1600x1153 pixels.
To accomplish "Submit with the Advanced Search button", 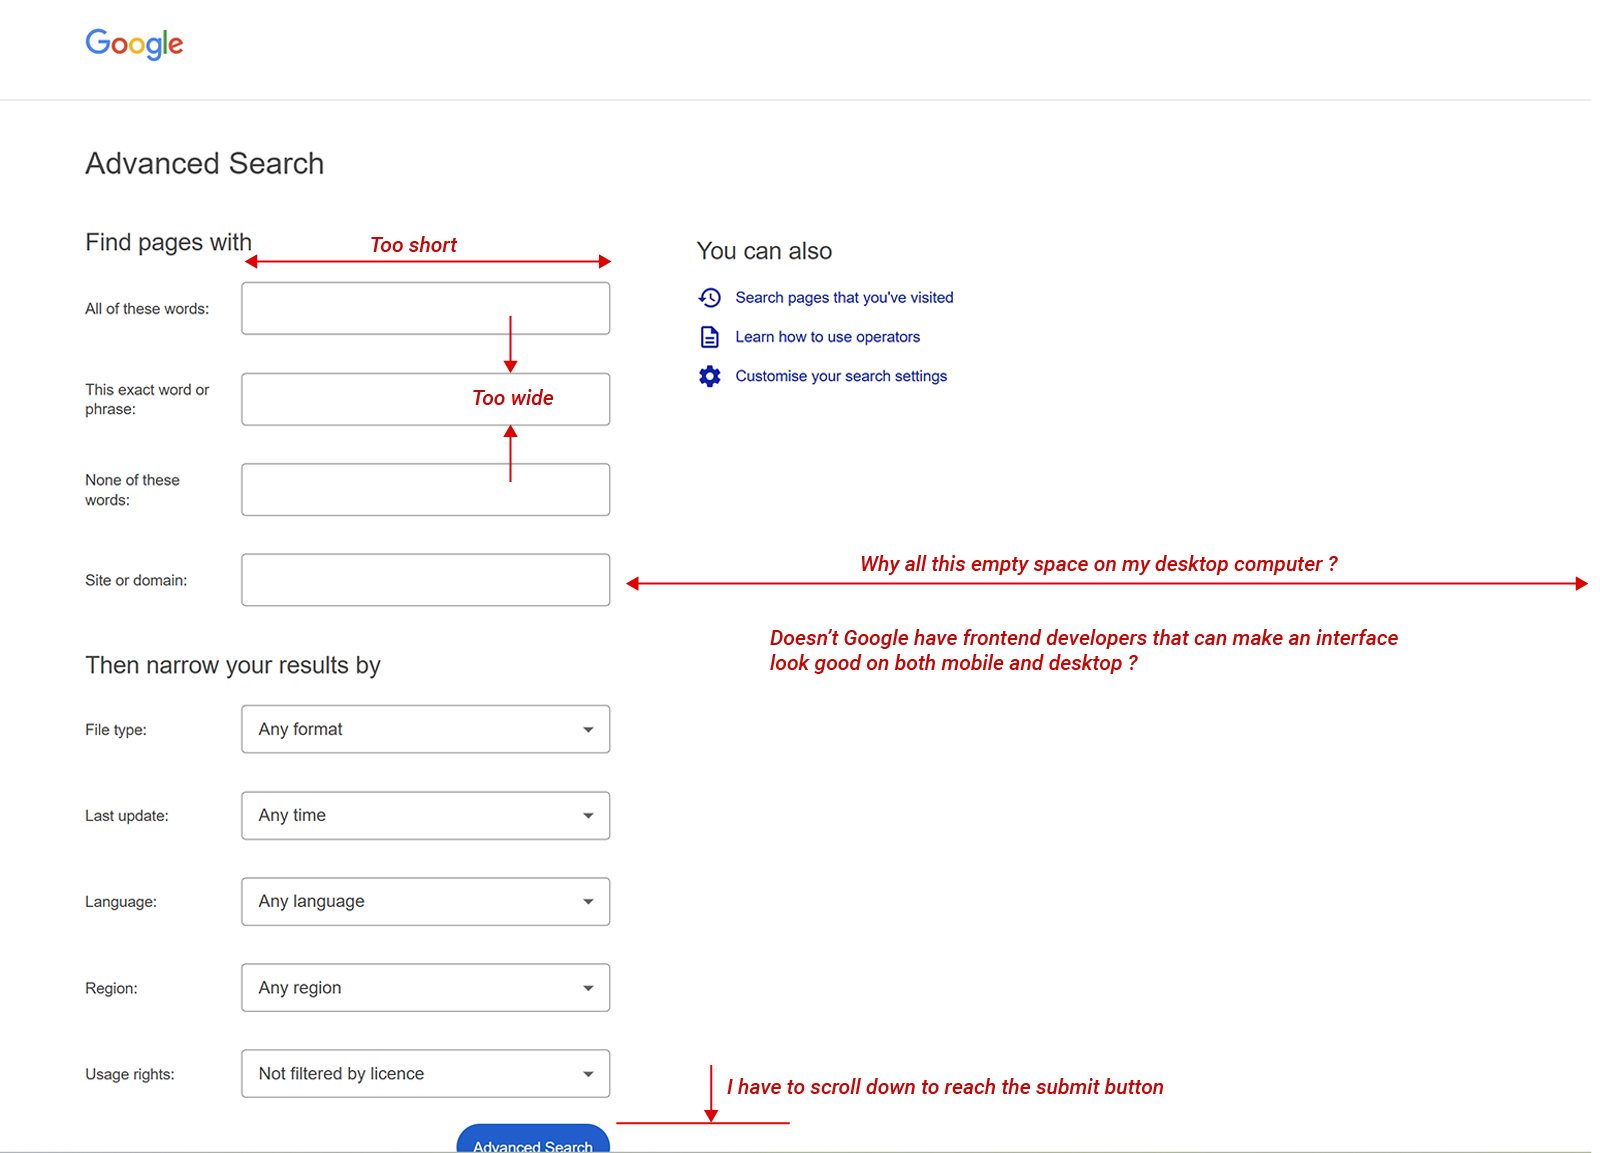I will [x=533, y=1140].
